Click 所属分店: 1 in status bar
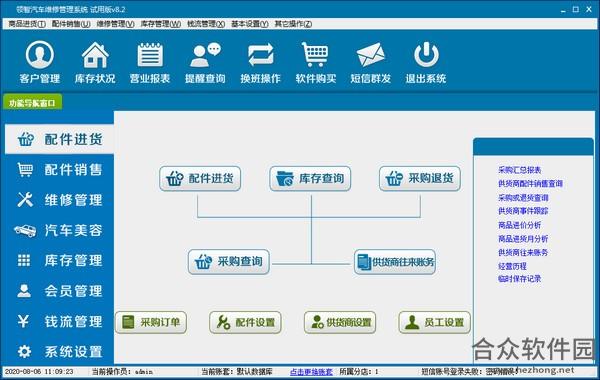The image size is (600, 380). point(359,372)
